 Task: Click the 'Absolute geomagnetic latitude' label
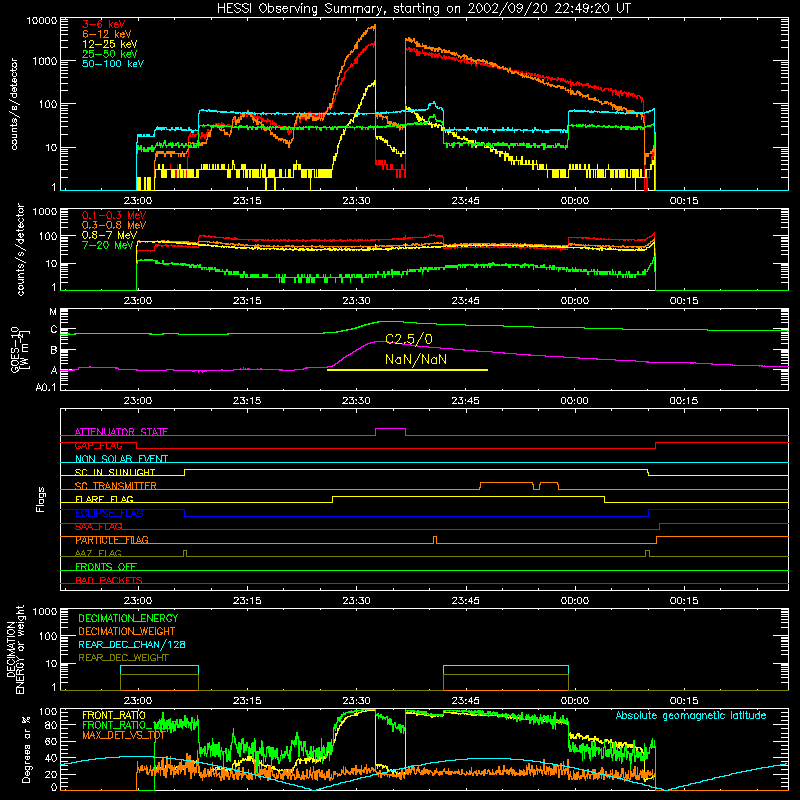click(691, 715)
